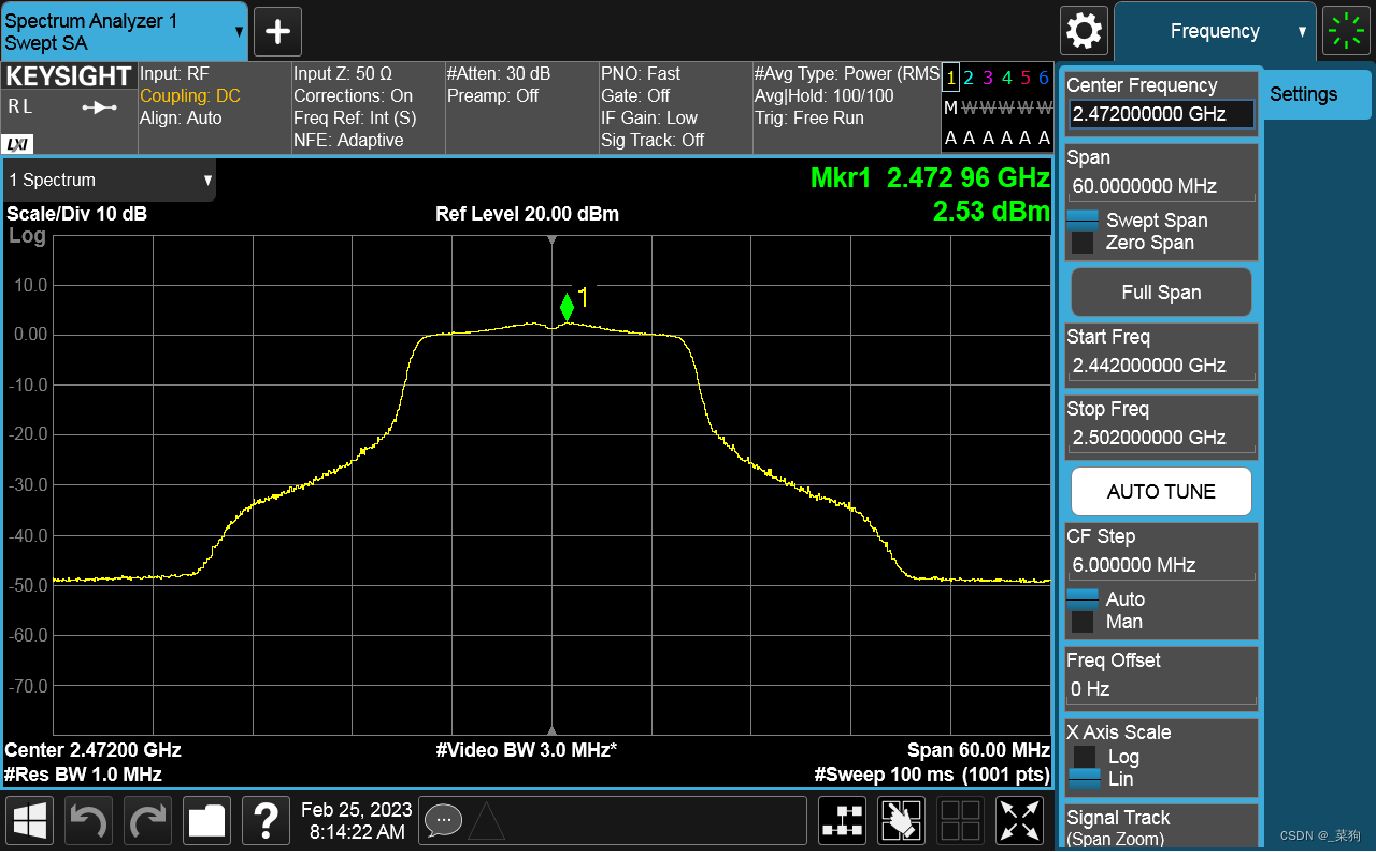Click the Full Span button
1376x852 pixels.
1161,293
